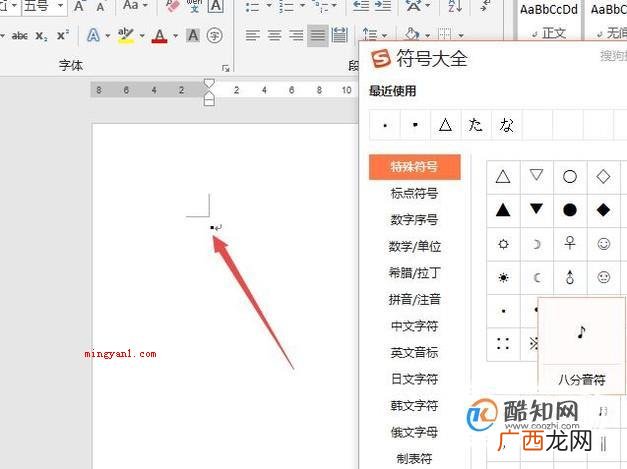Insert recently used △ symbol
The width and height of the screenshot is (627, 469).
(x=445, y=125)
